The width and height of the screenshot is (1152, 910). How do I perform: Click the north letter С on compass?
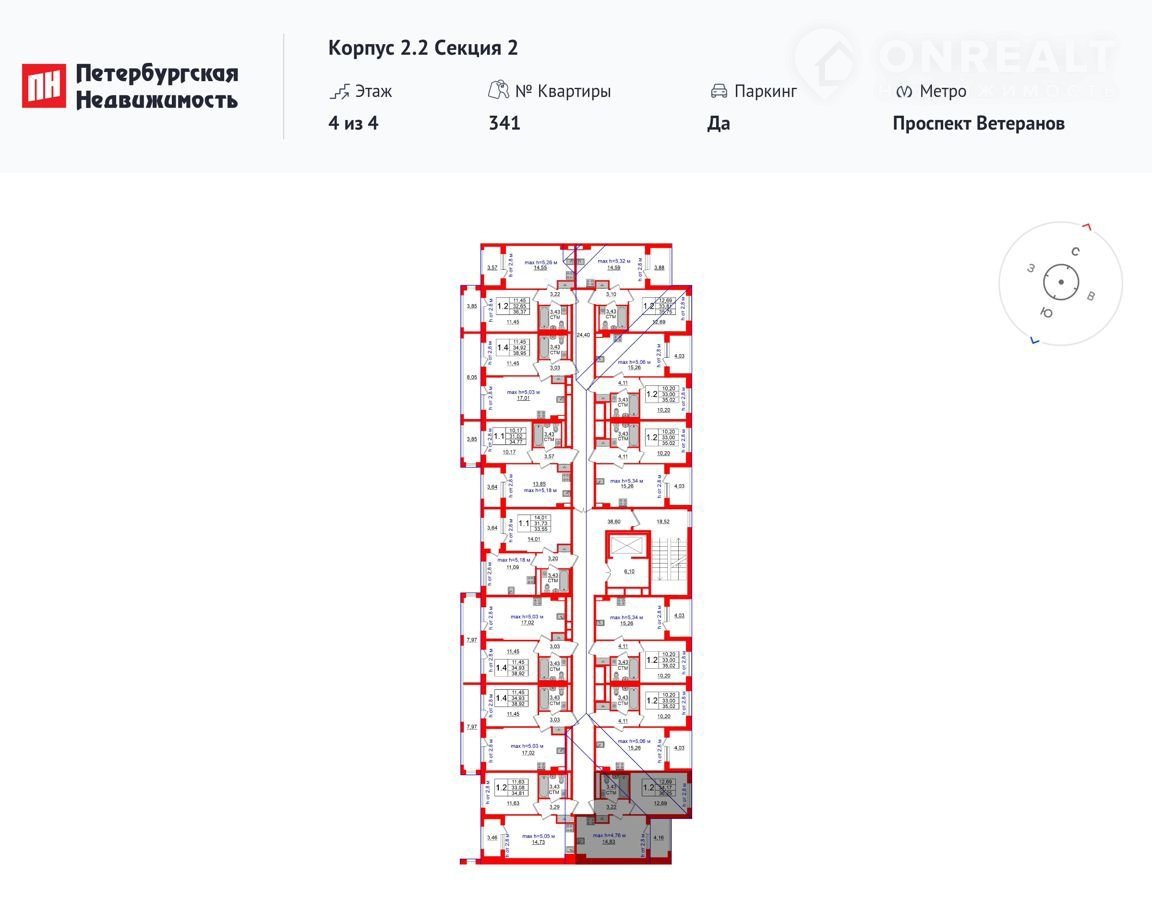pos(1075,252)
